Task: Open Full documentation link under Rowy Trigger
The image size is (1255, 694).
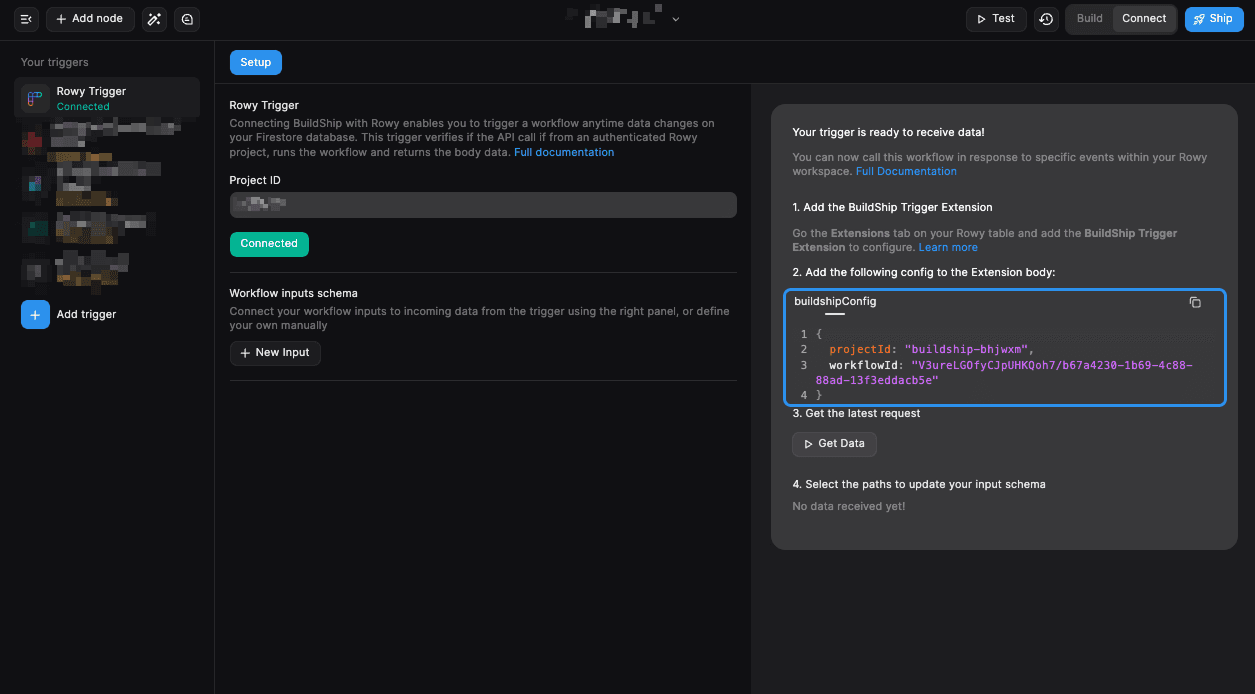Action: tap(564, 152)
